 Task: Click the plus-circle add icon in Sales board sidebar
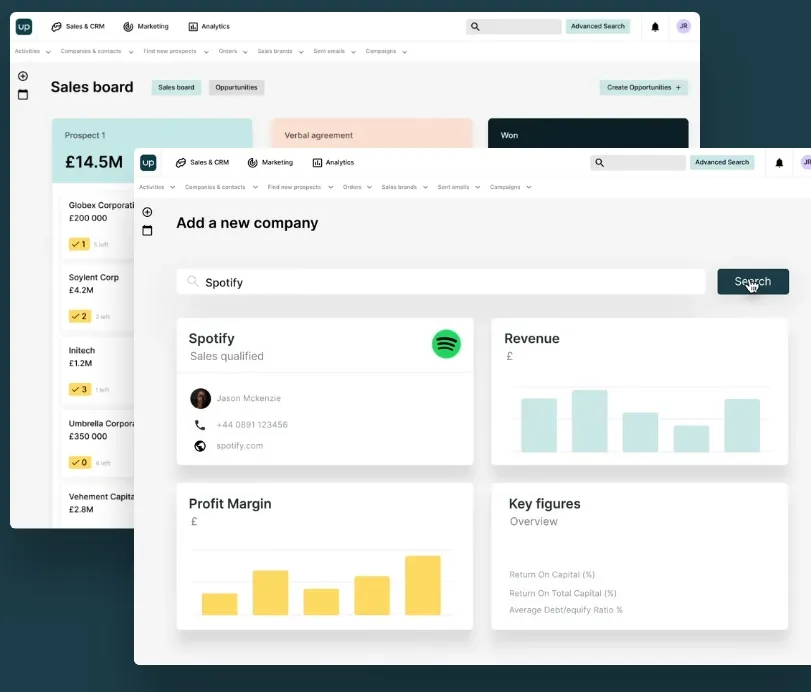(x=23, y=76)
